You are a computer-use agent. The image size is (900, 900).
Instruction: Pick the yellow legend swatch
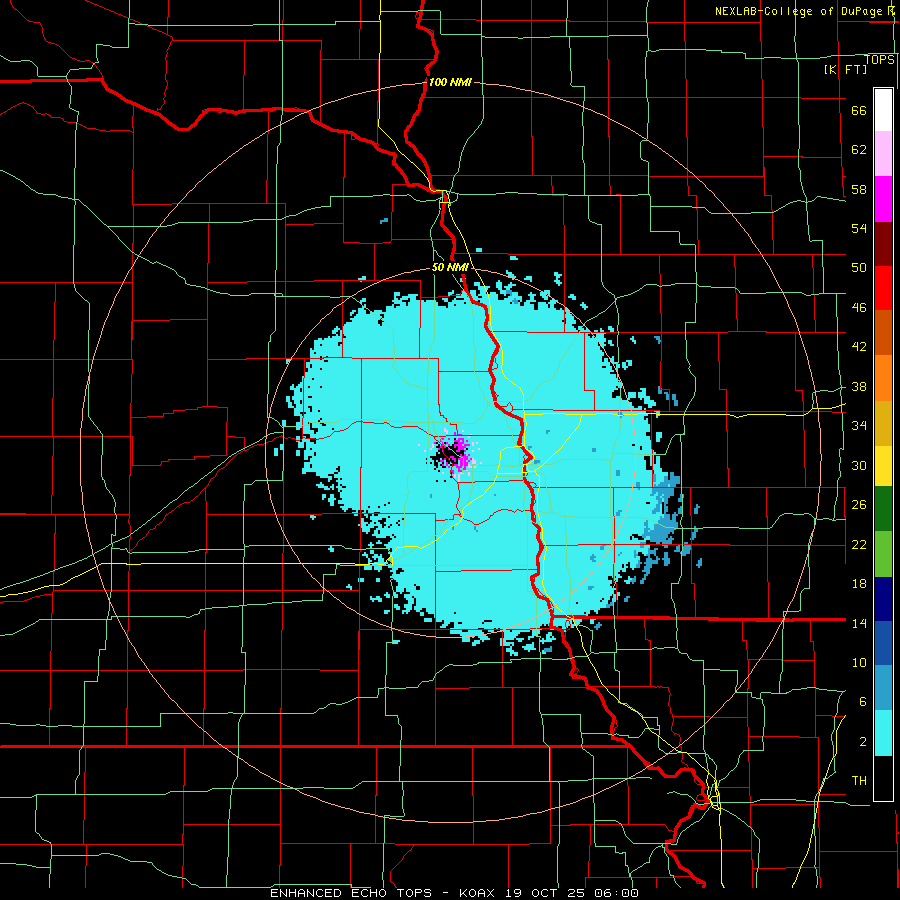point(883,465)
